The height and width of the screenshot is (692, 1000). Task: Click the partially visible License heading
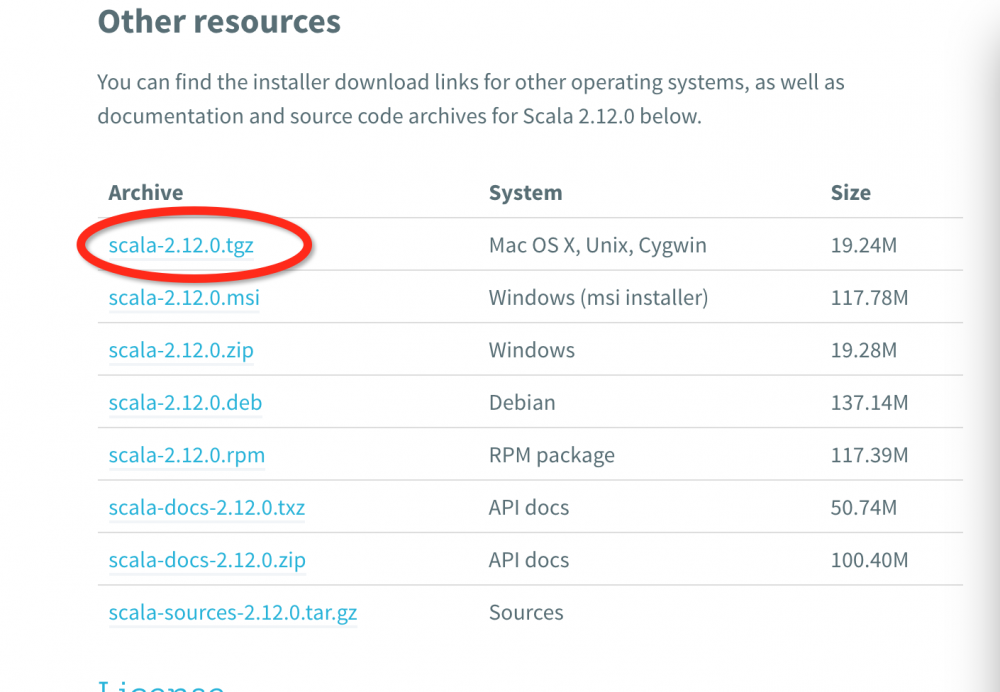tap(160, 685)
